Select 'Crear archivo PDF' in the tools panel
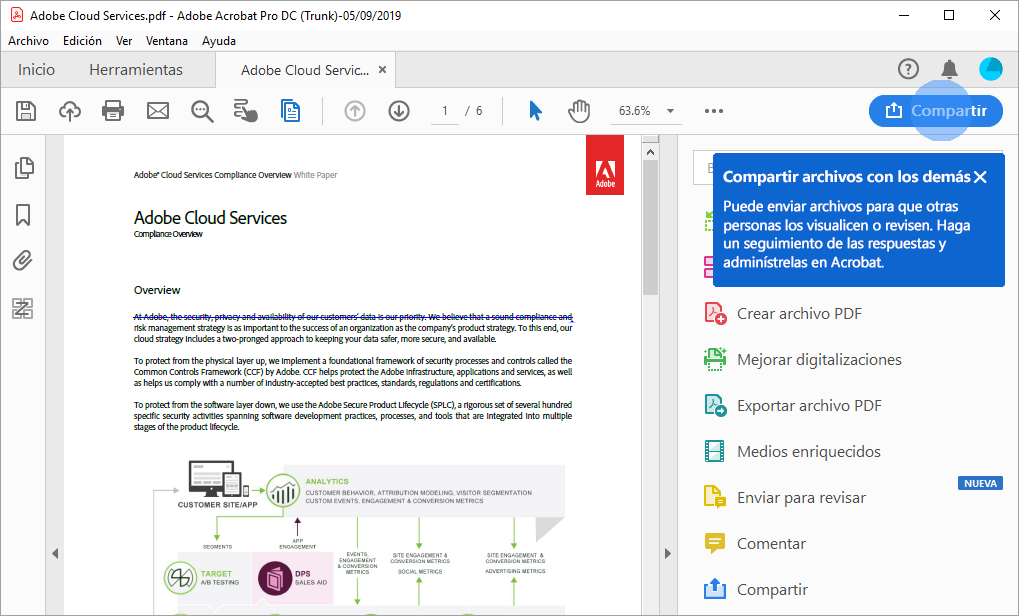The image size is (1019, 616). pyautogui.click(x=799, y=313)
